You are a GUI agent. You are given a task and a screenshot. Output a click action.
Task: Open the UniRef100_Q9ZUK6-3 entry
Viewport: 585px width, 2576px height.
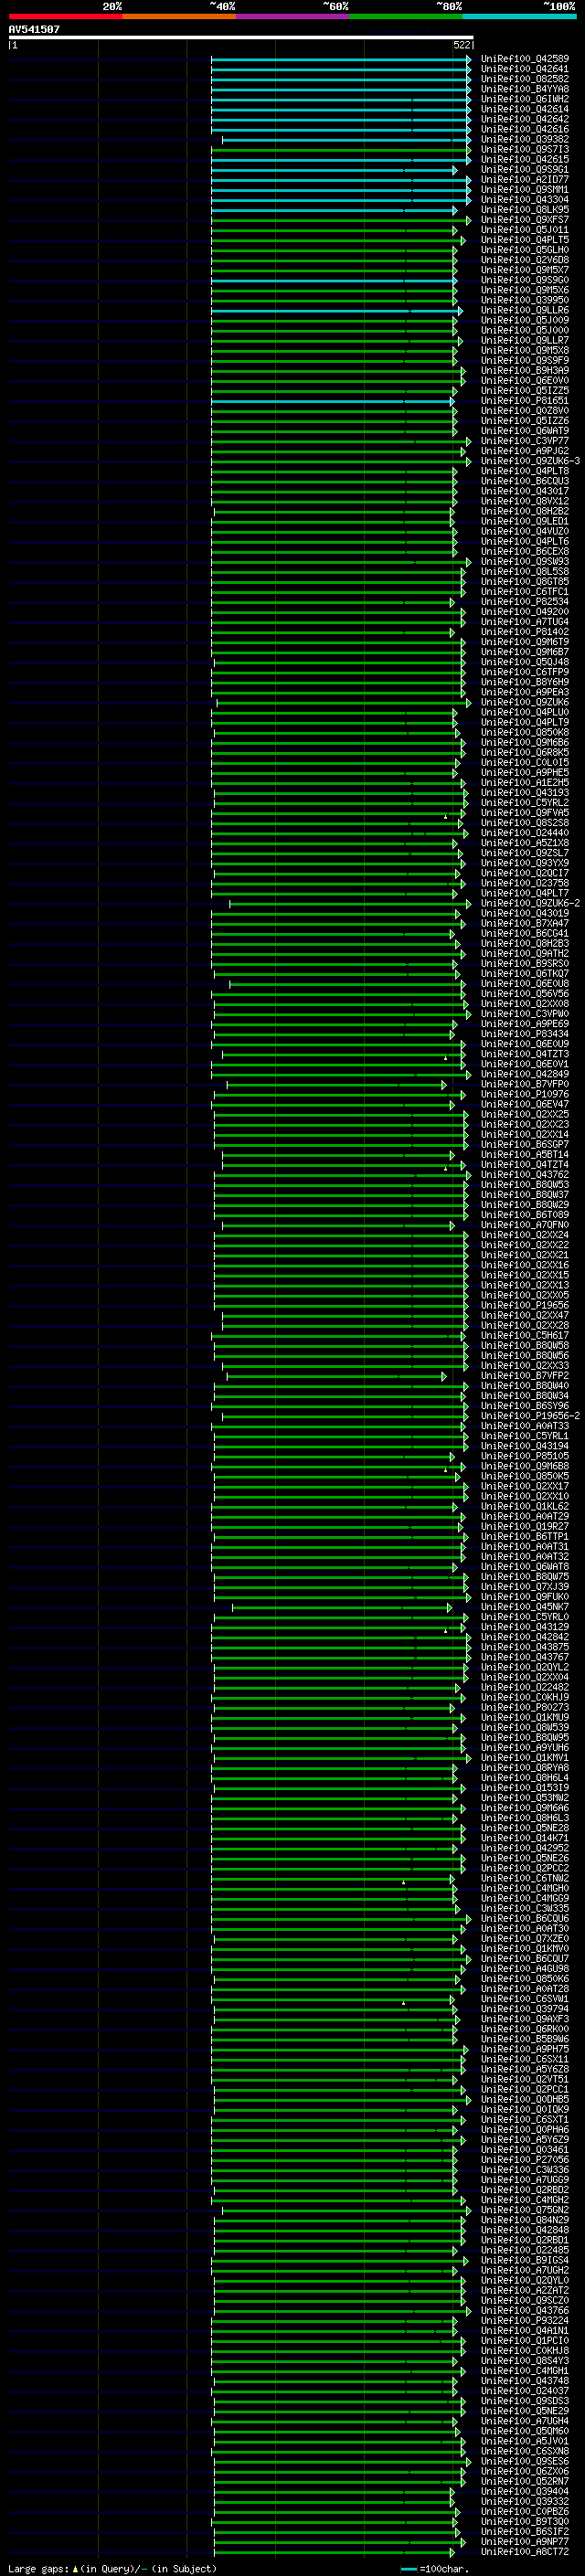click(x=530, y=461)
